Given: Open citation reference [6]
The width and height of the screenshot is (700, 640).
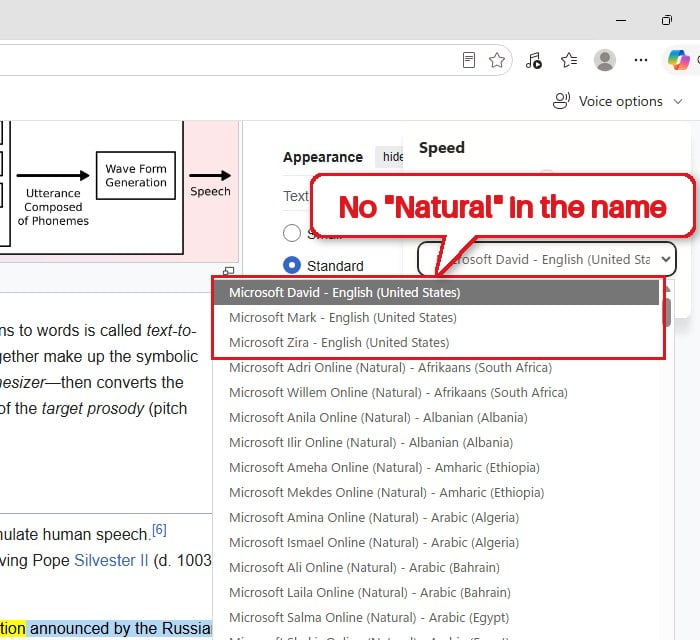Looking at the screenshot, I should pyautogui.click(x=159, y=530).
